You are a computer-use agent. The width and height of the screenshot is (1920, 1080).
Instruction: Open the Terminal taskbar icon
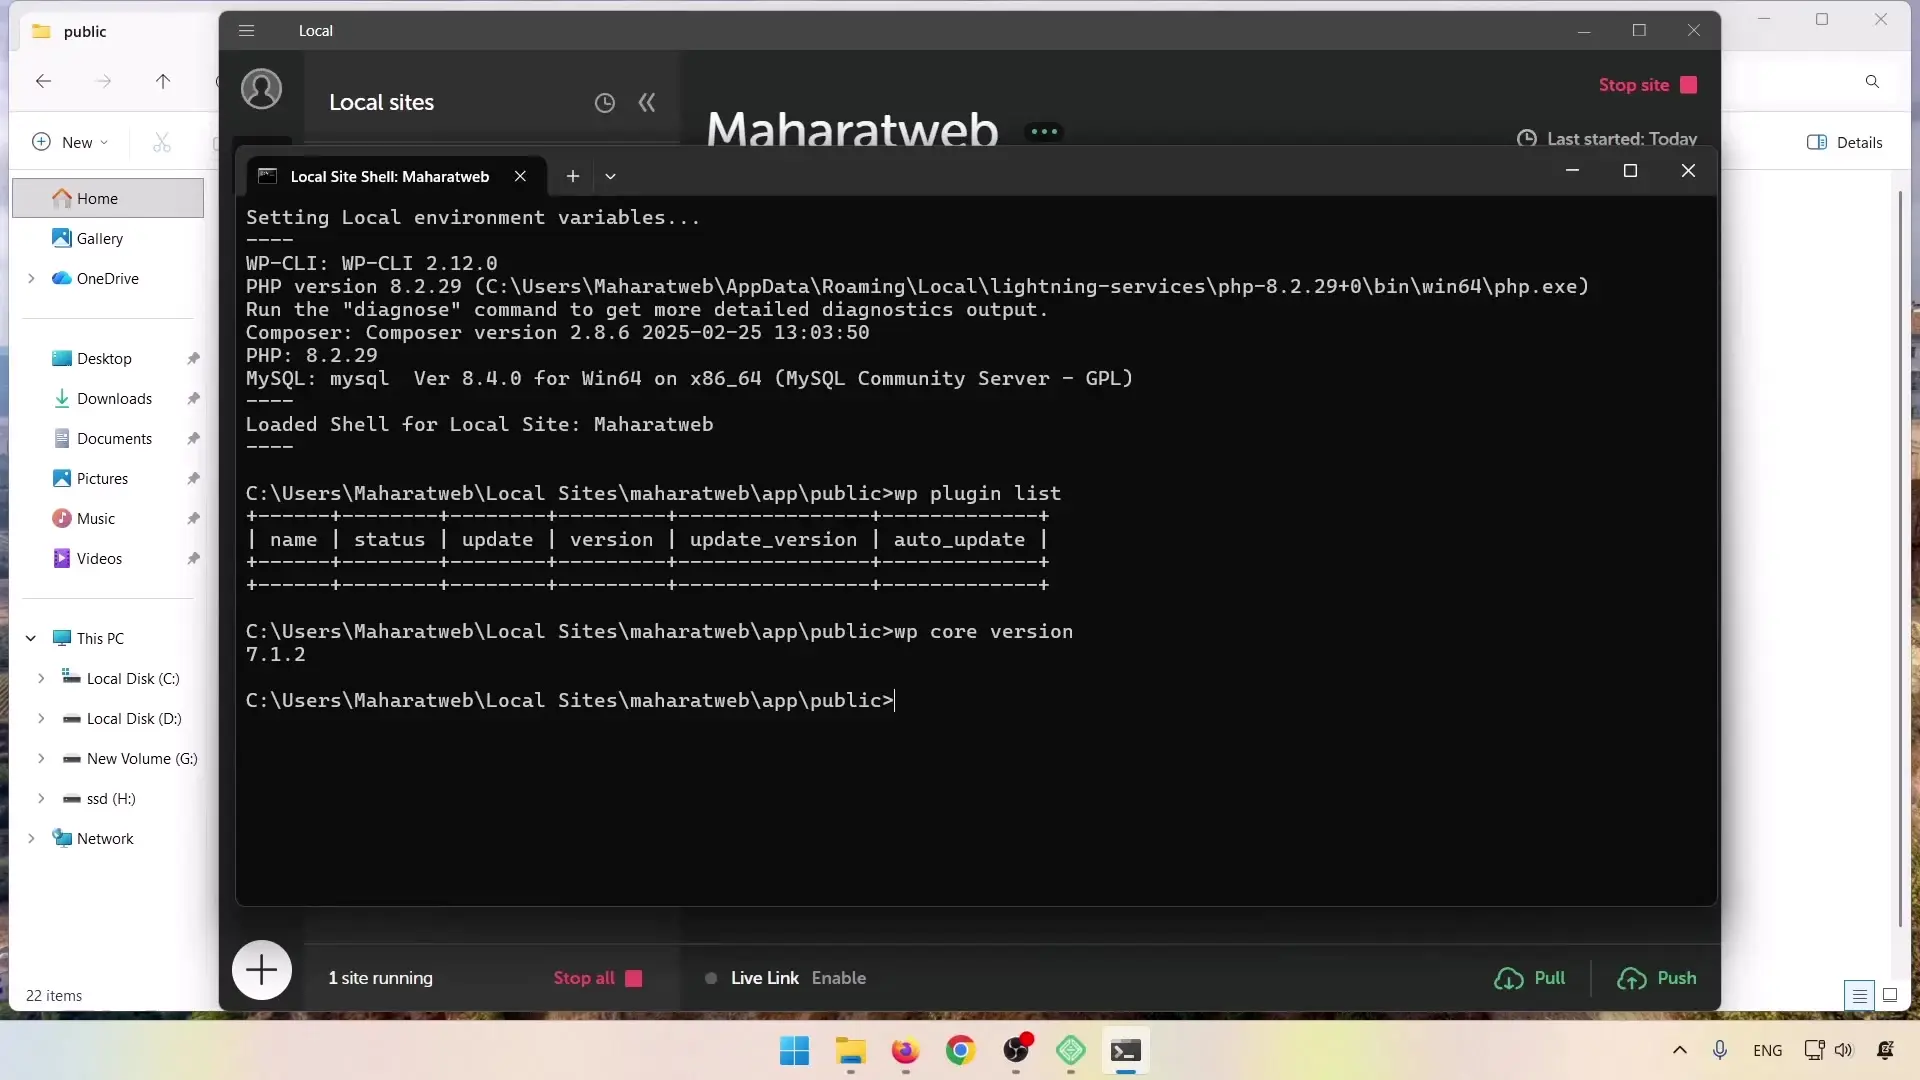click(1125, 1050)
